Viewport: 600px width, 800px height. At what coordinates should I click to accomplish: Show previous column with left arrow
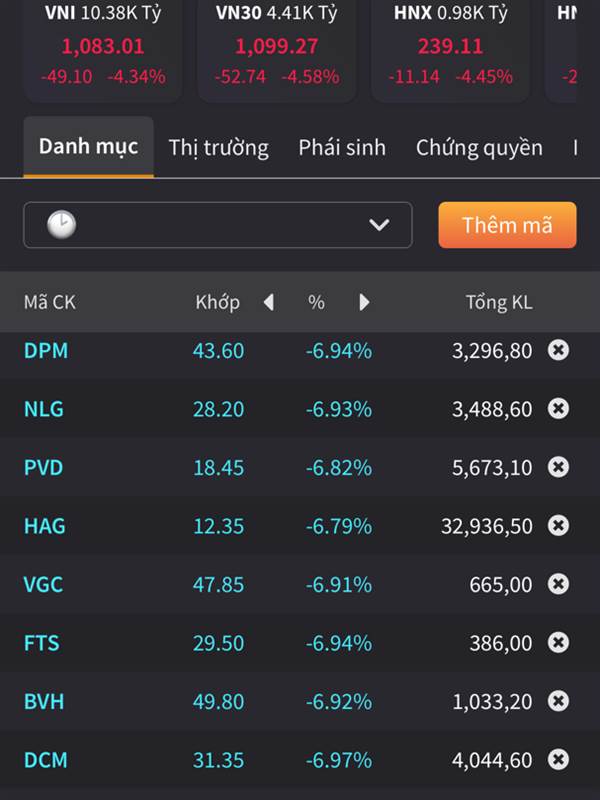[269, 303]
